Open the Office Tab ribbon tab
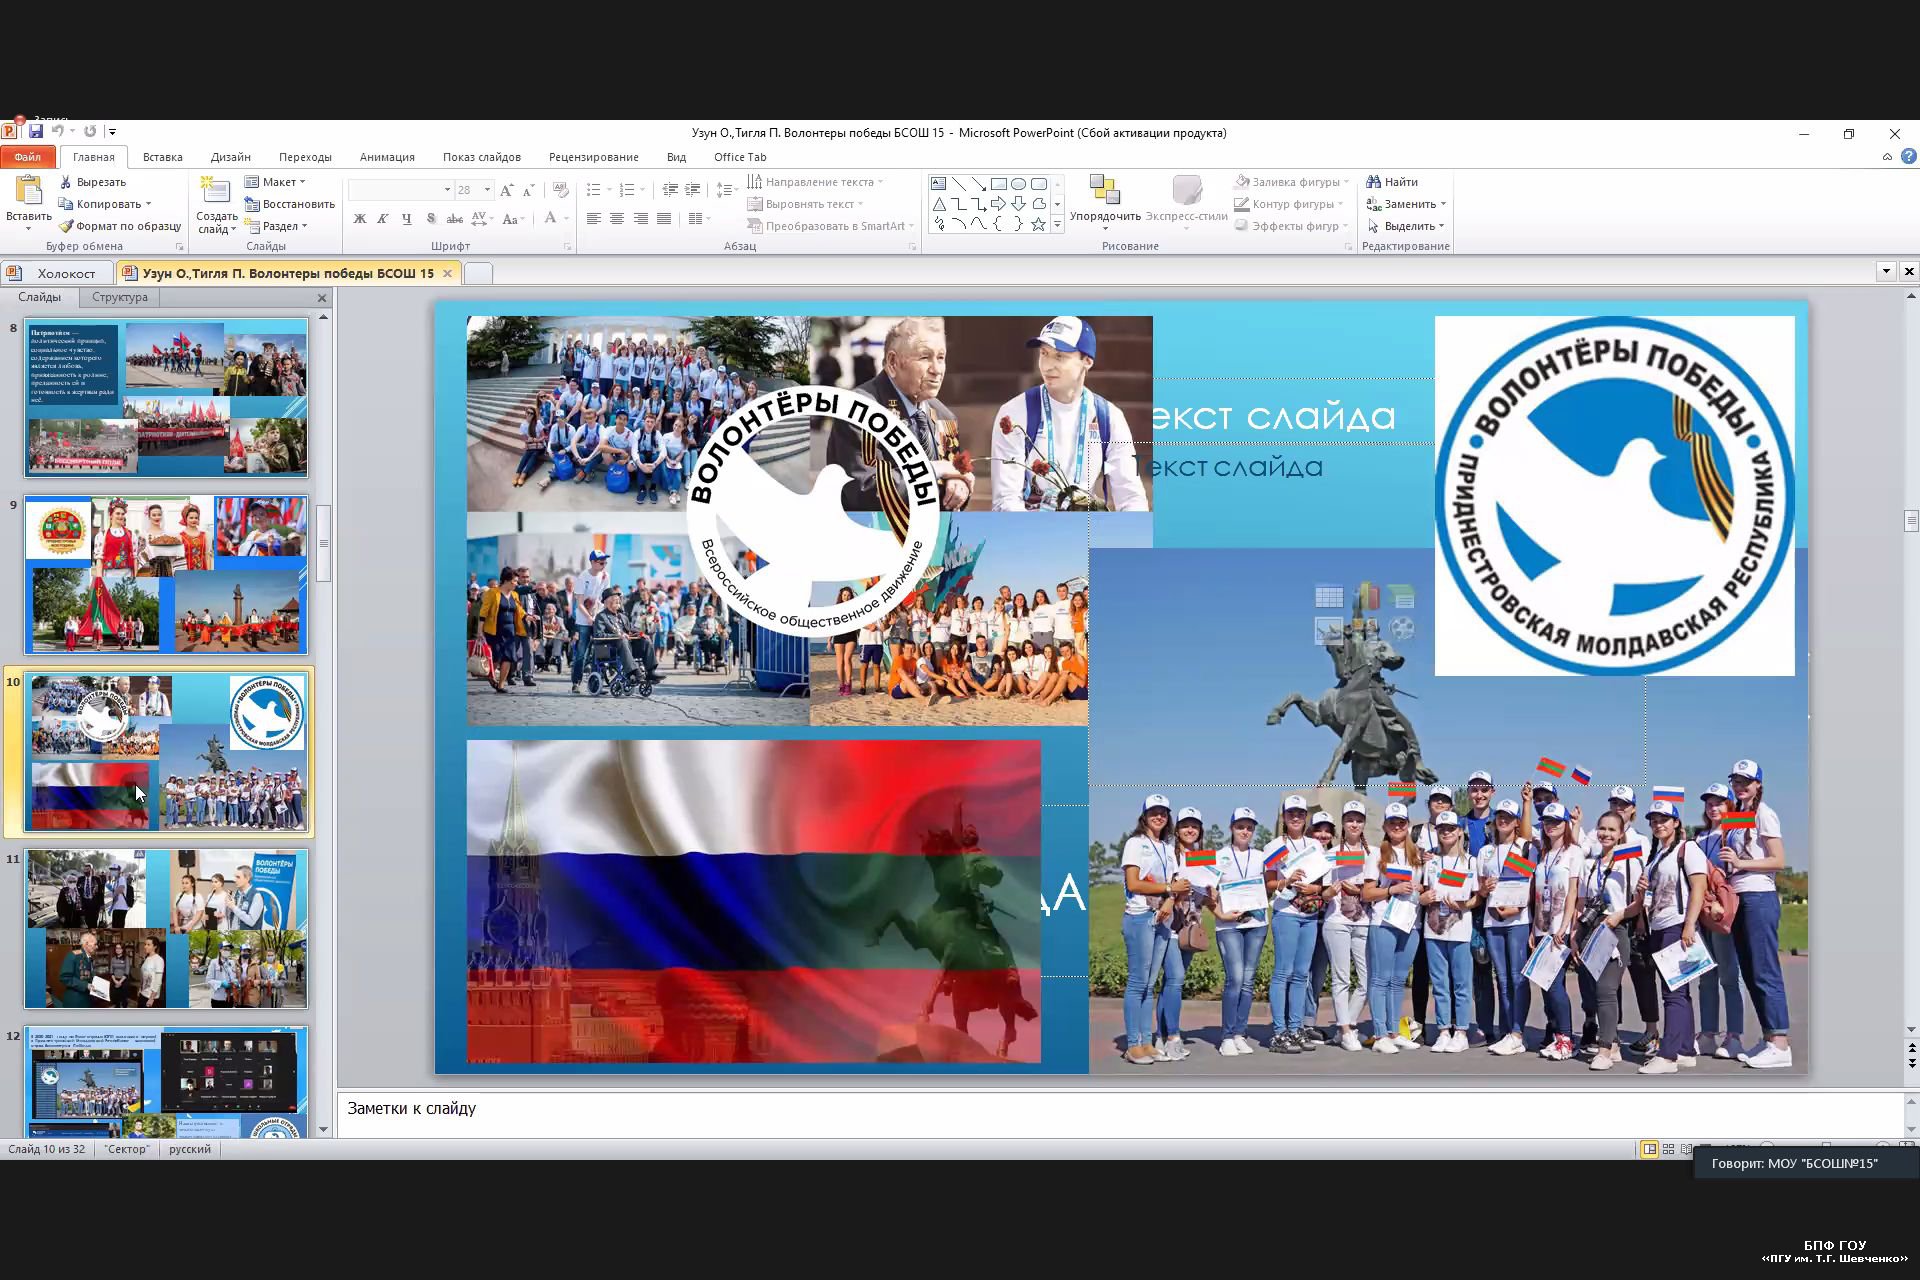This screenshot has width=1920, height=1280. 740,157
